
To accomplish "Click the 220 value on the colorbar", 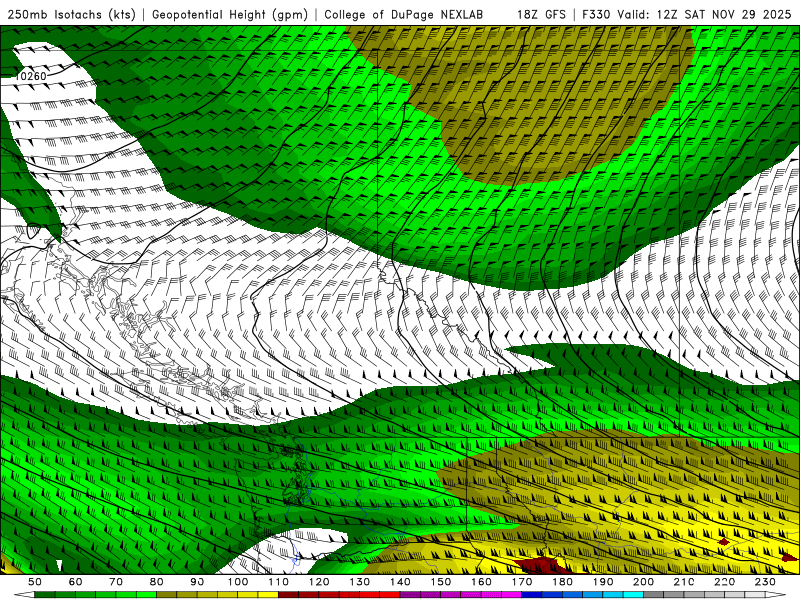I will click(x=724, y=582).
